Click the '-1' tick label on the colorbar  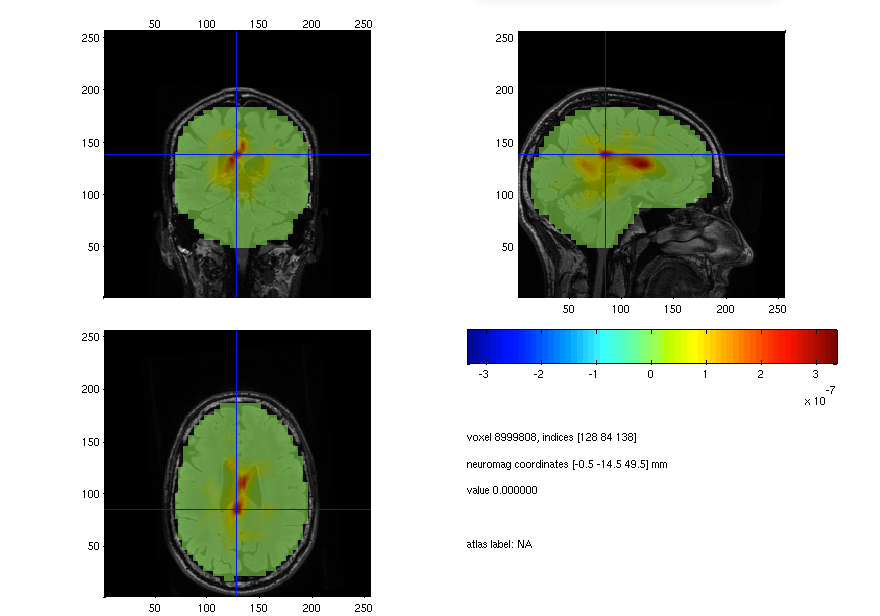593,374
